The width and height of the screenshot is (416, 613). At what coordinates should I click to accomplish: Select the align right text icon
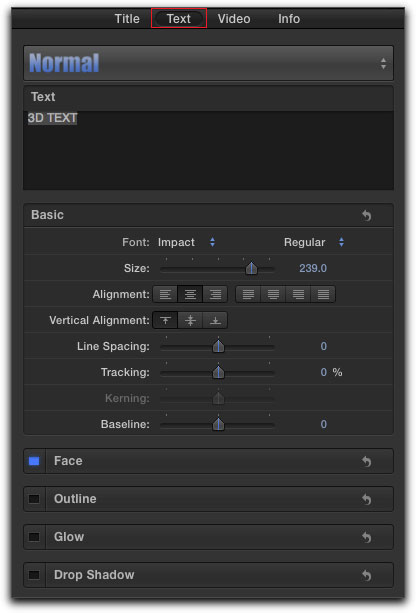click(215, 294)
